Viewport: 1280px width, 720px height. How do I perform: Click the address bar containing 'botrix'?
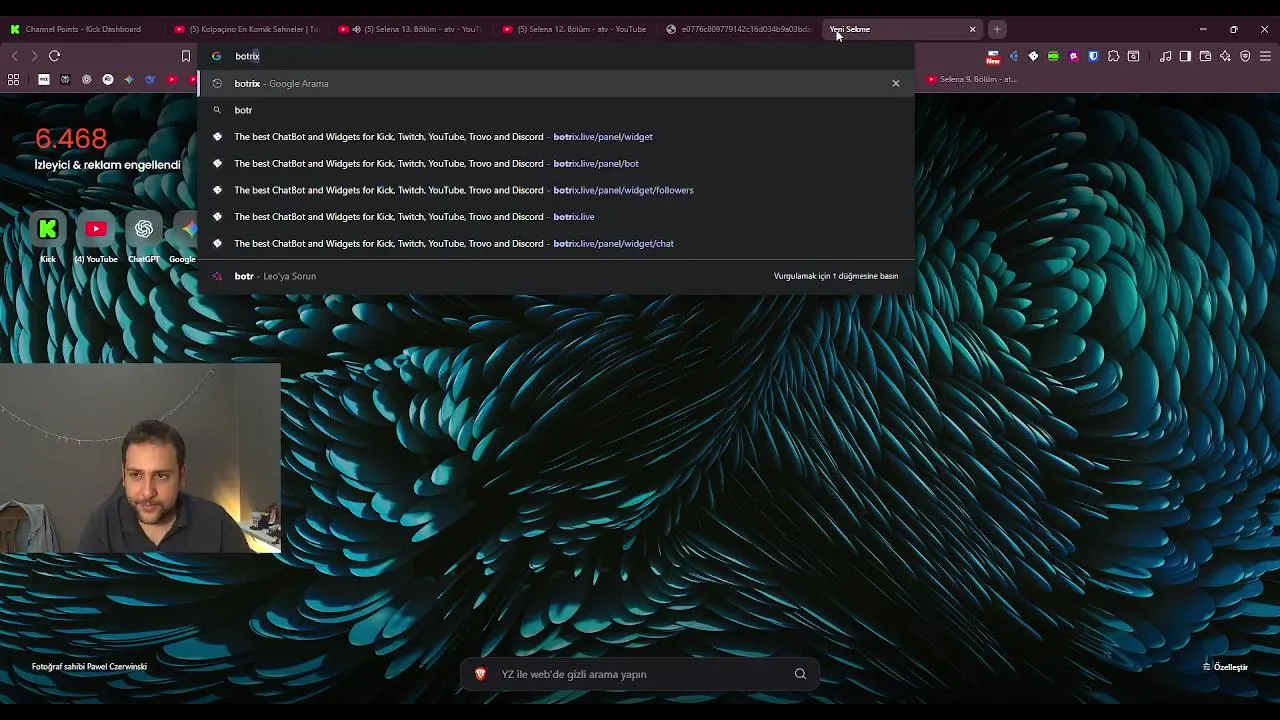pyautogui.click(x=556, y=56)
